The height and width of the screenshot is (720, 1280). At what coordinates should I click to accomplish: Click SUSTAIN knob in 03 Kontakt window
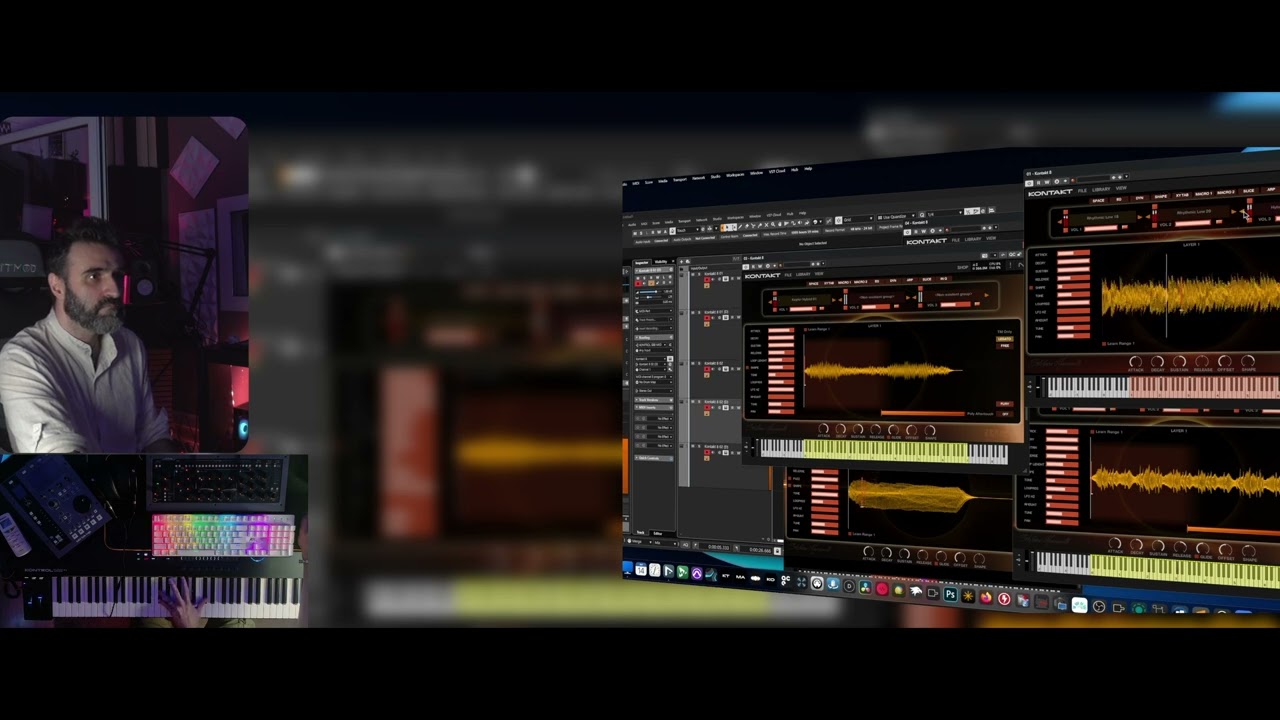(x=858, y=429)
